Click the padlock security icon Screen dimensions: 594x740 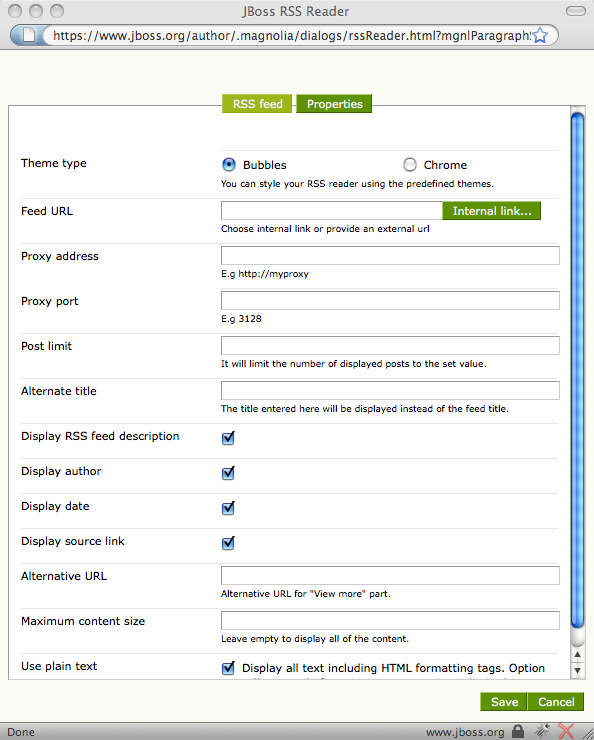click(x=519, y=731)
